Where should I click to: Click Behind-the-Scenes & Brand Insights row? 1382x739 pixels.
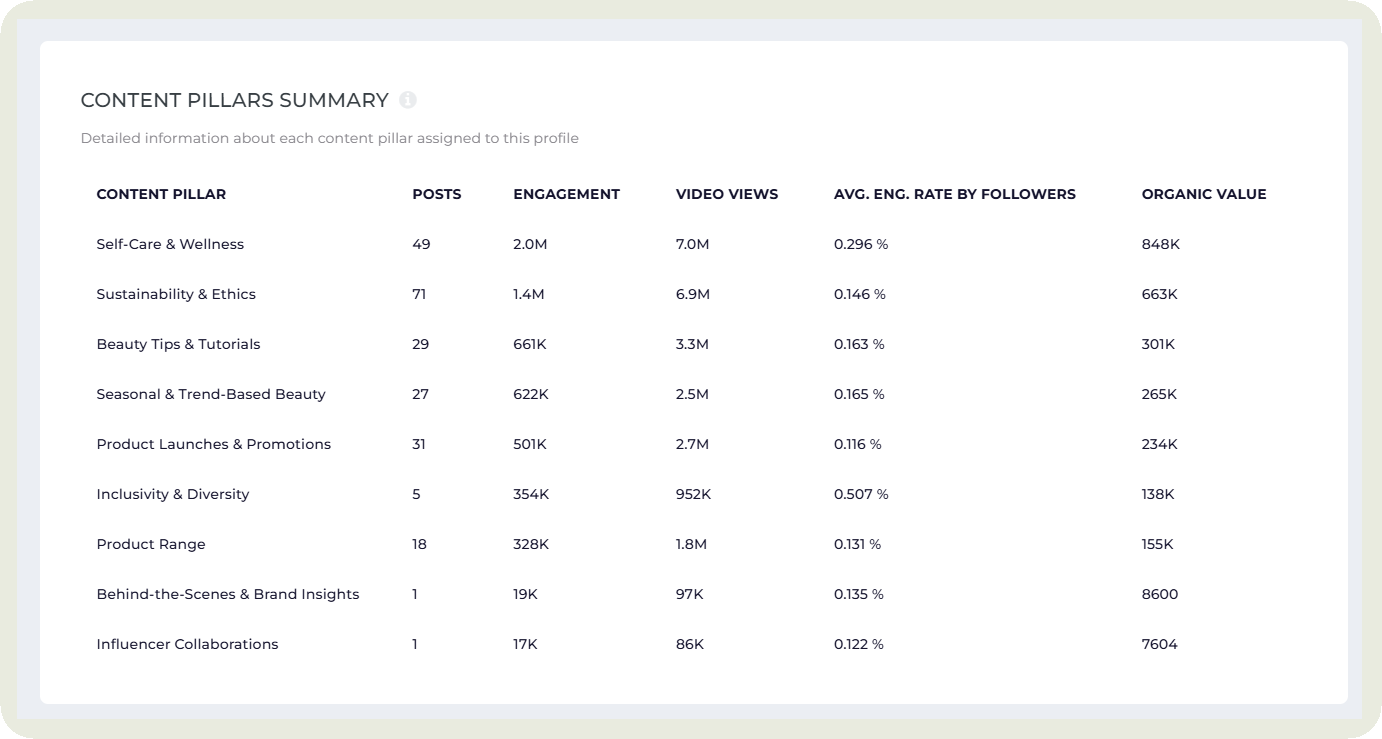coord(228,594)
